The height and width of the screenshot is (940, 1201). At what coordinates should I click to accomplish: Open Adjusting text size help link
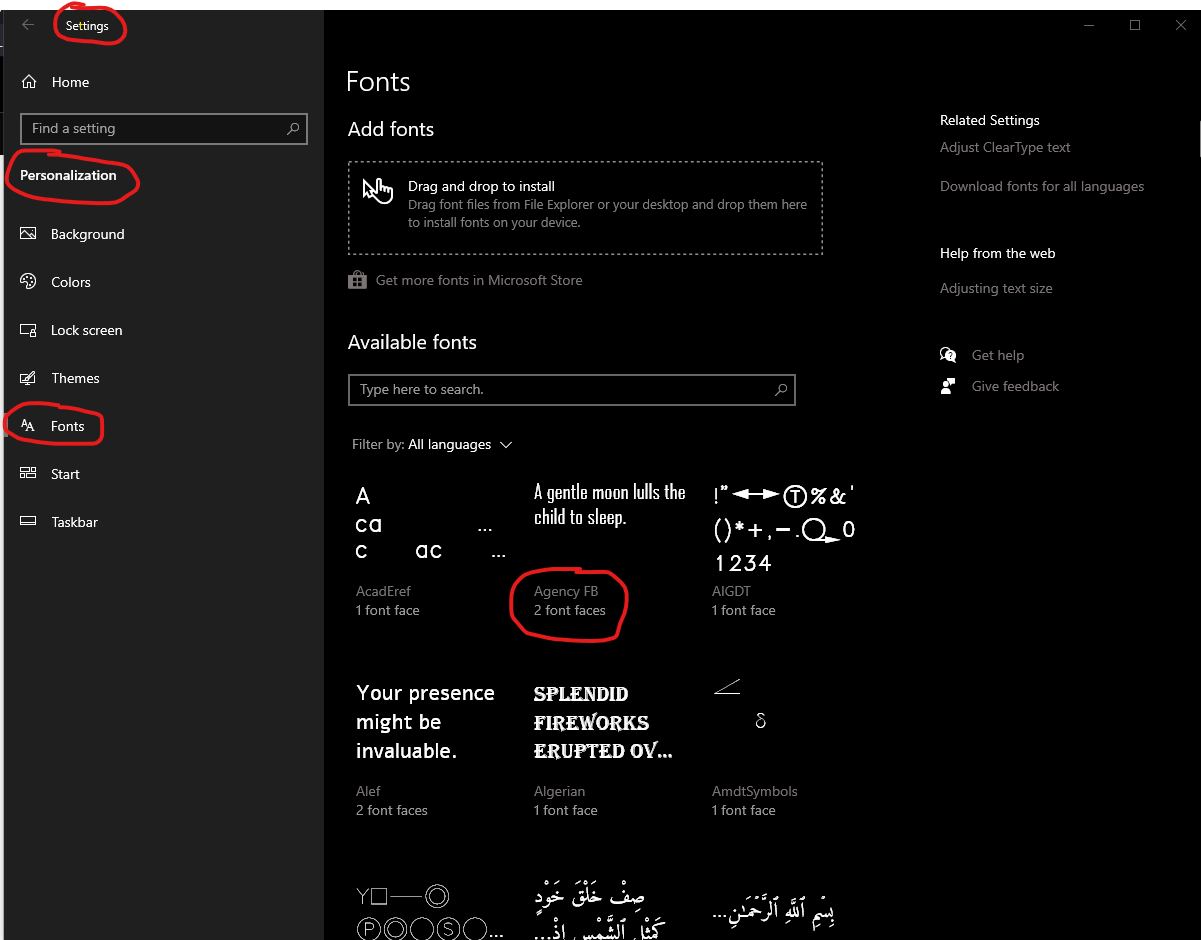click(x=996, y=288)
